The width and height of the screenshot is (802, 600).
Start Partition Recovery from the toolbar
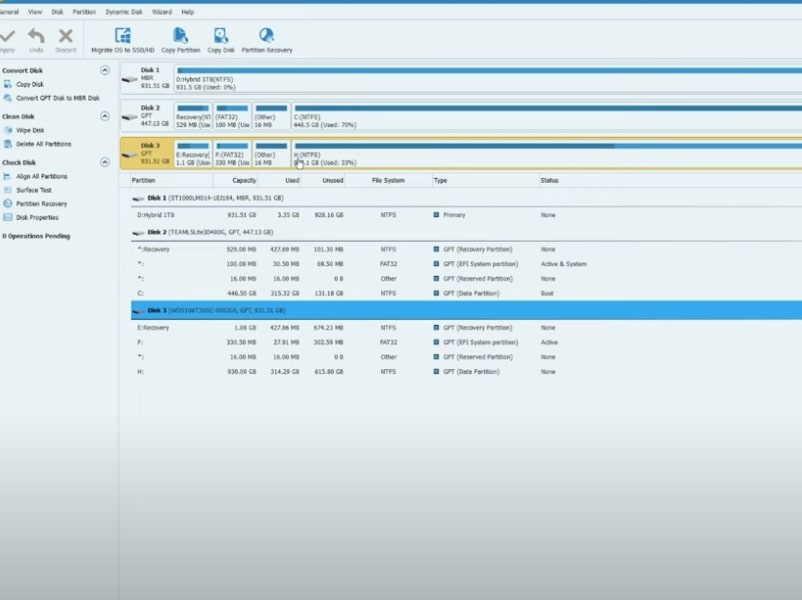pyautogui.click(x=267, y=36)
